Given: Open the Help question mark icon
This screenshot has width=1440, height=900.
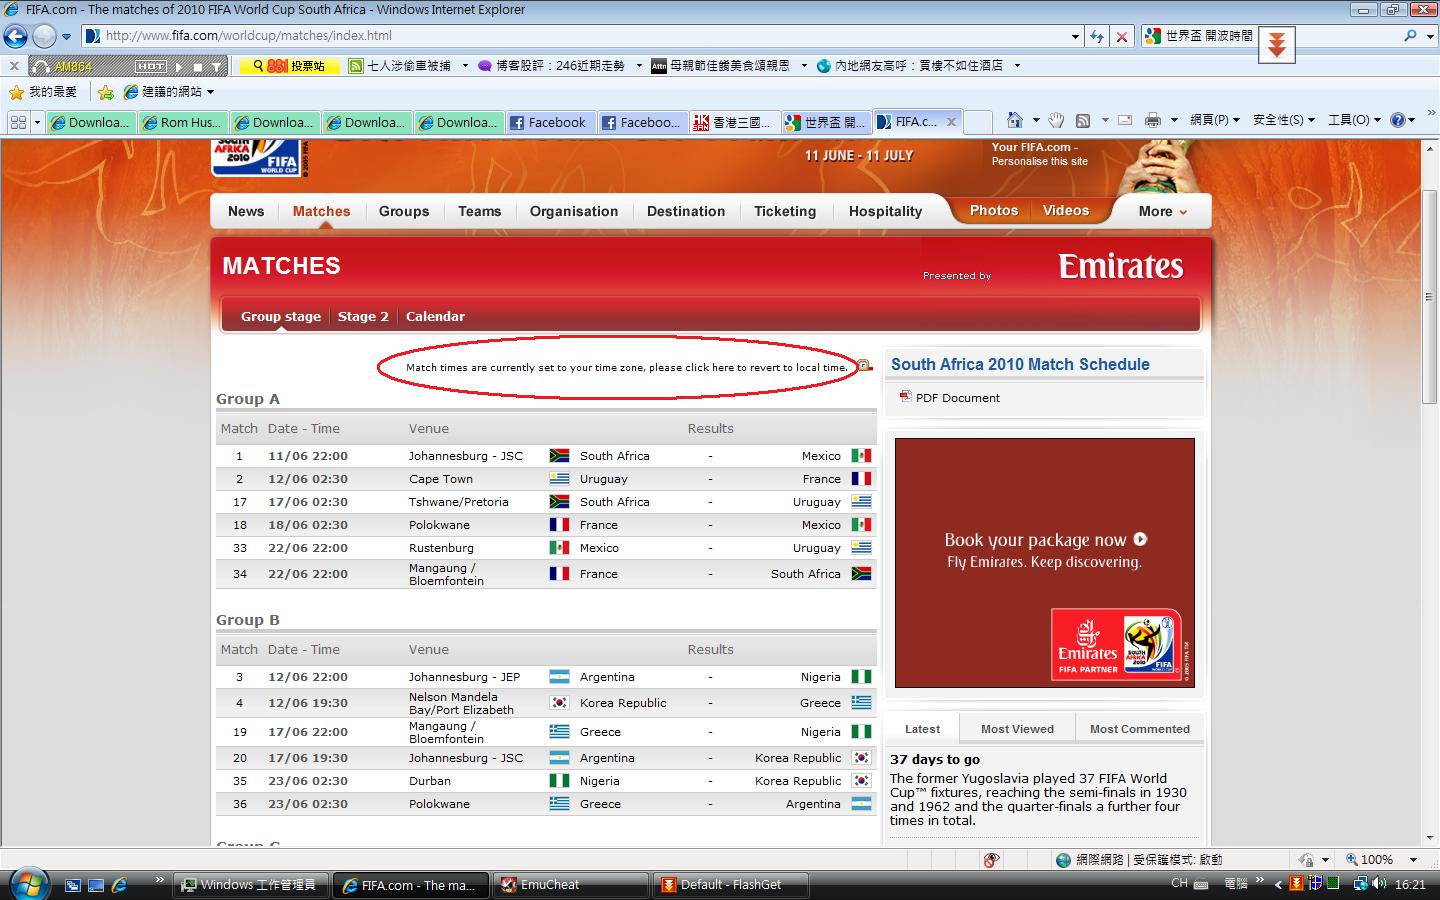Looking at the screenshot, I should 1398,120.
